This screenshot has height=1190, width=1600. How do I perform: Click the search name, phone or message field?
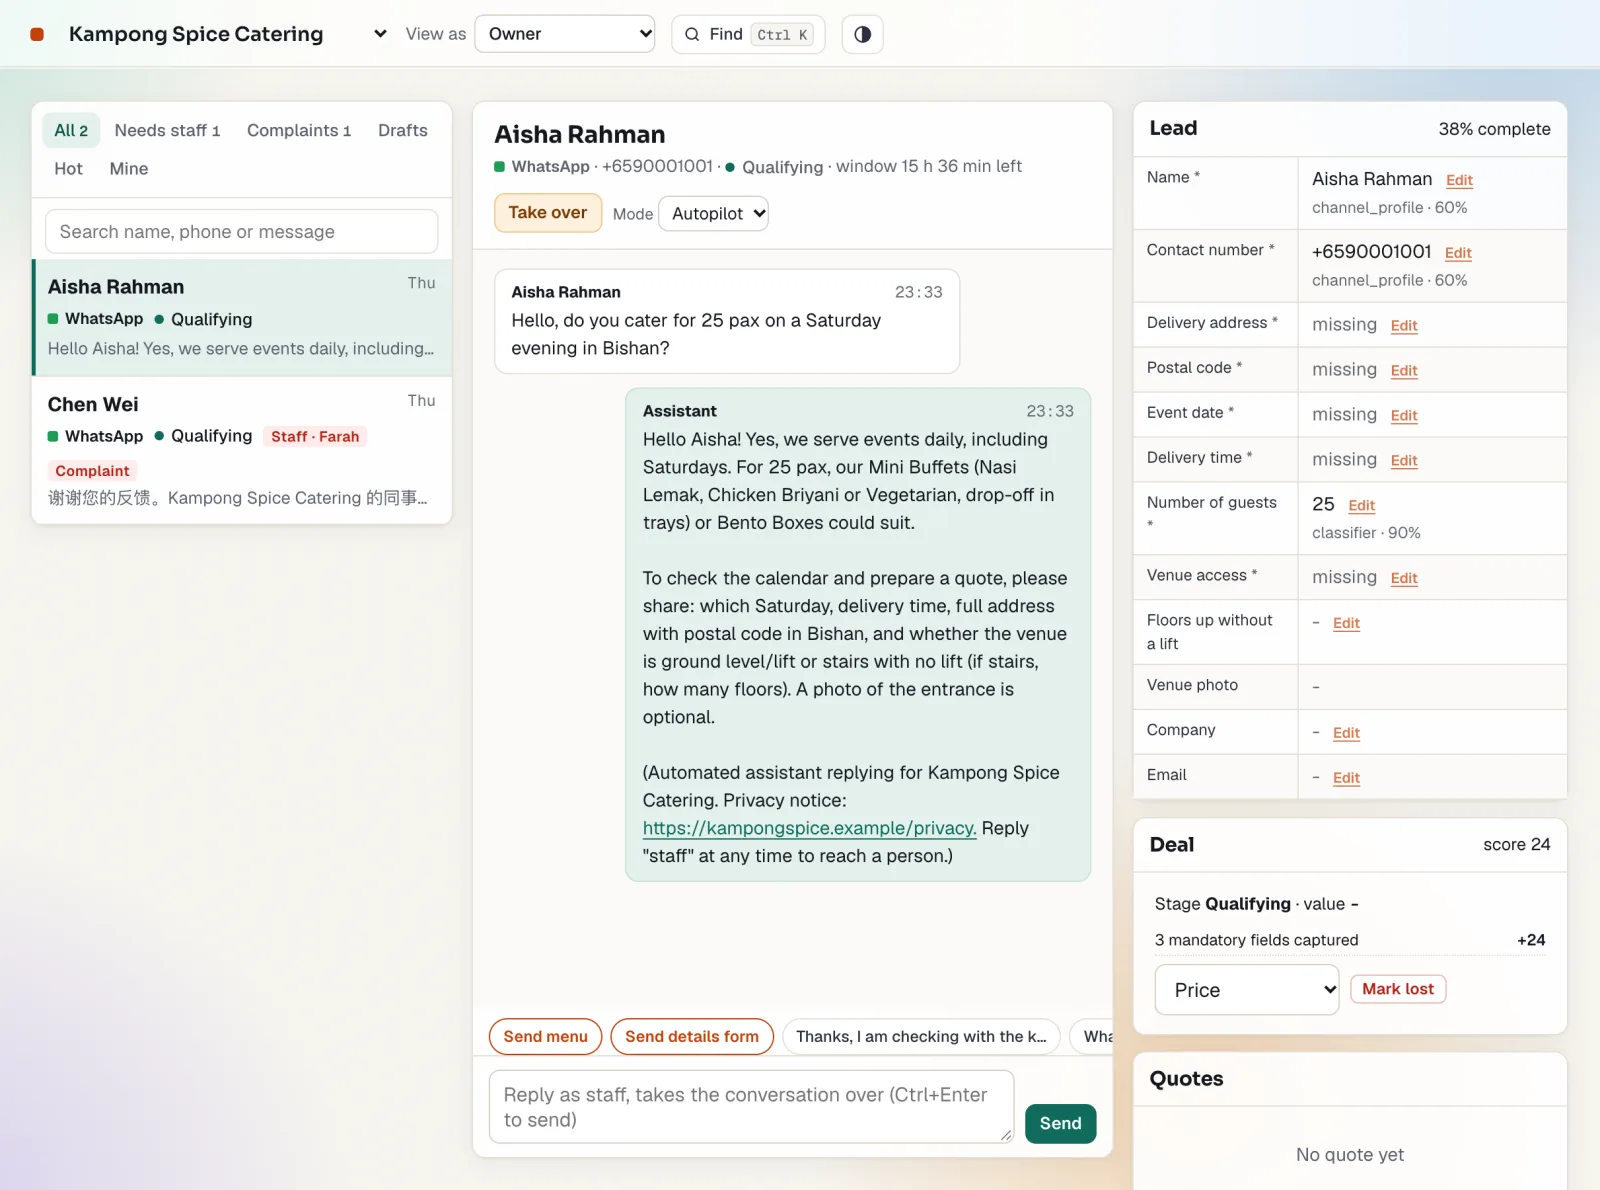click(x=242, y=232)
